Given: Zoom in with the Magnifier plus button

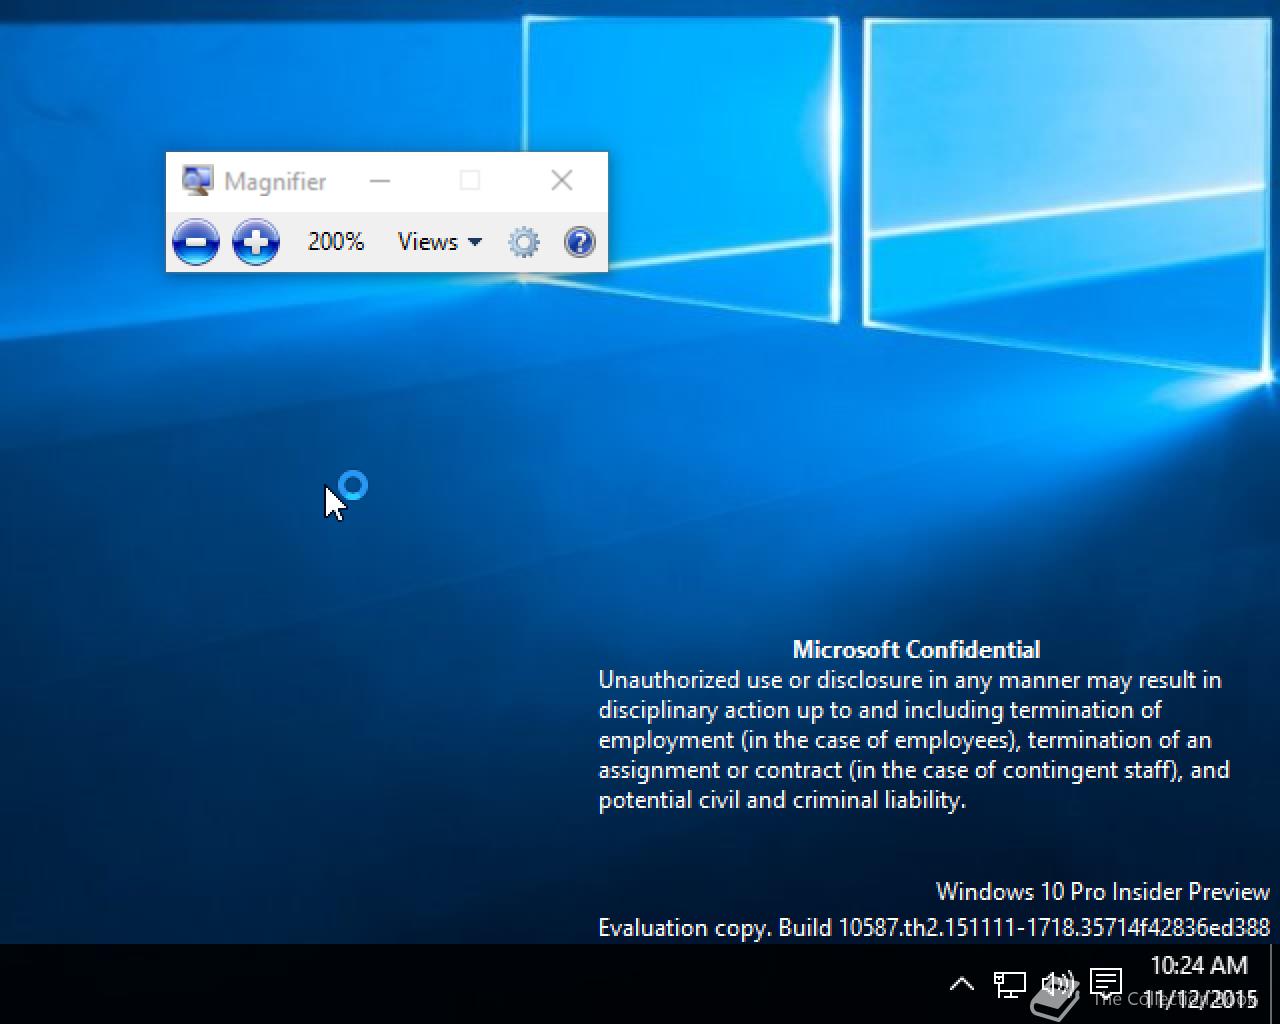Looking at the screenshot, I should [x=256, y=242].
